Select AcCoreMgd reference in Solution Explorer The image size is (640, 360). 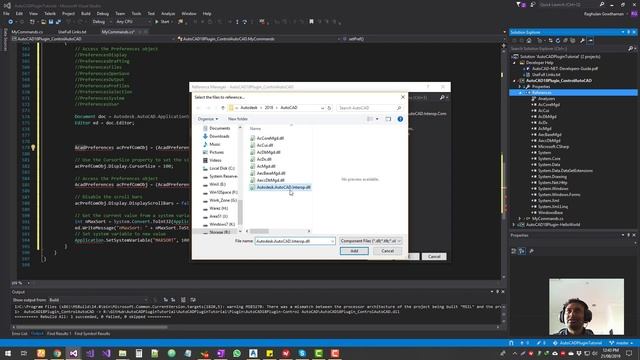point(549,104)
